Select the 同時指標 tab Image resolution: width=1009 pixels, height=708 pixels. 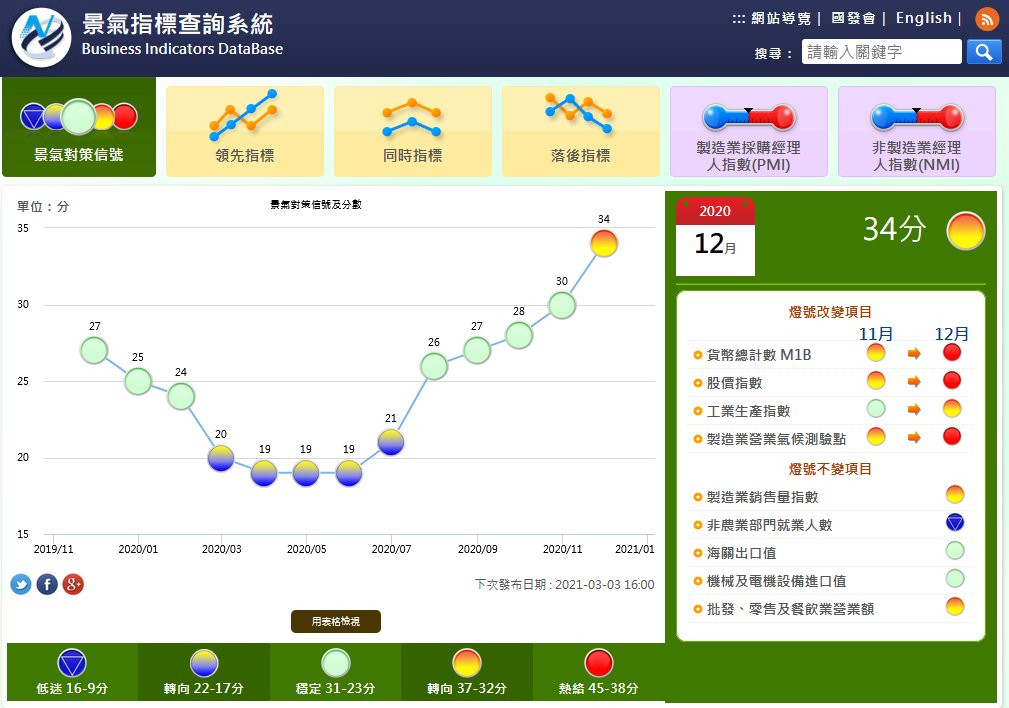click(412, 131)
